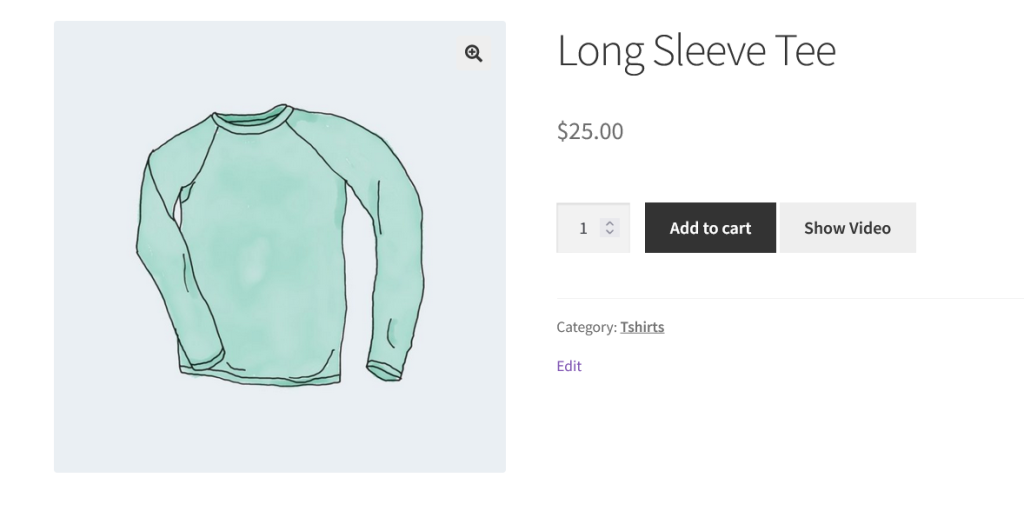Click the divider line below the cart buttons
1024x524 pixels.
point(790,298)
